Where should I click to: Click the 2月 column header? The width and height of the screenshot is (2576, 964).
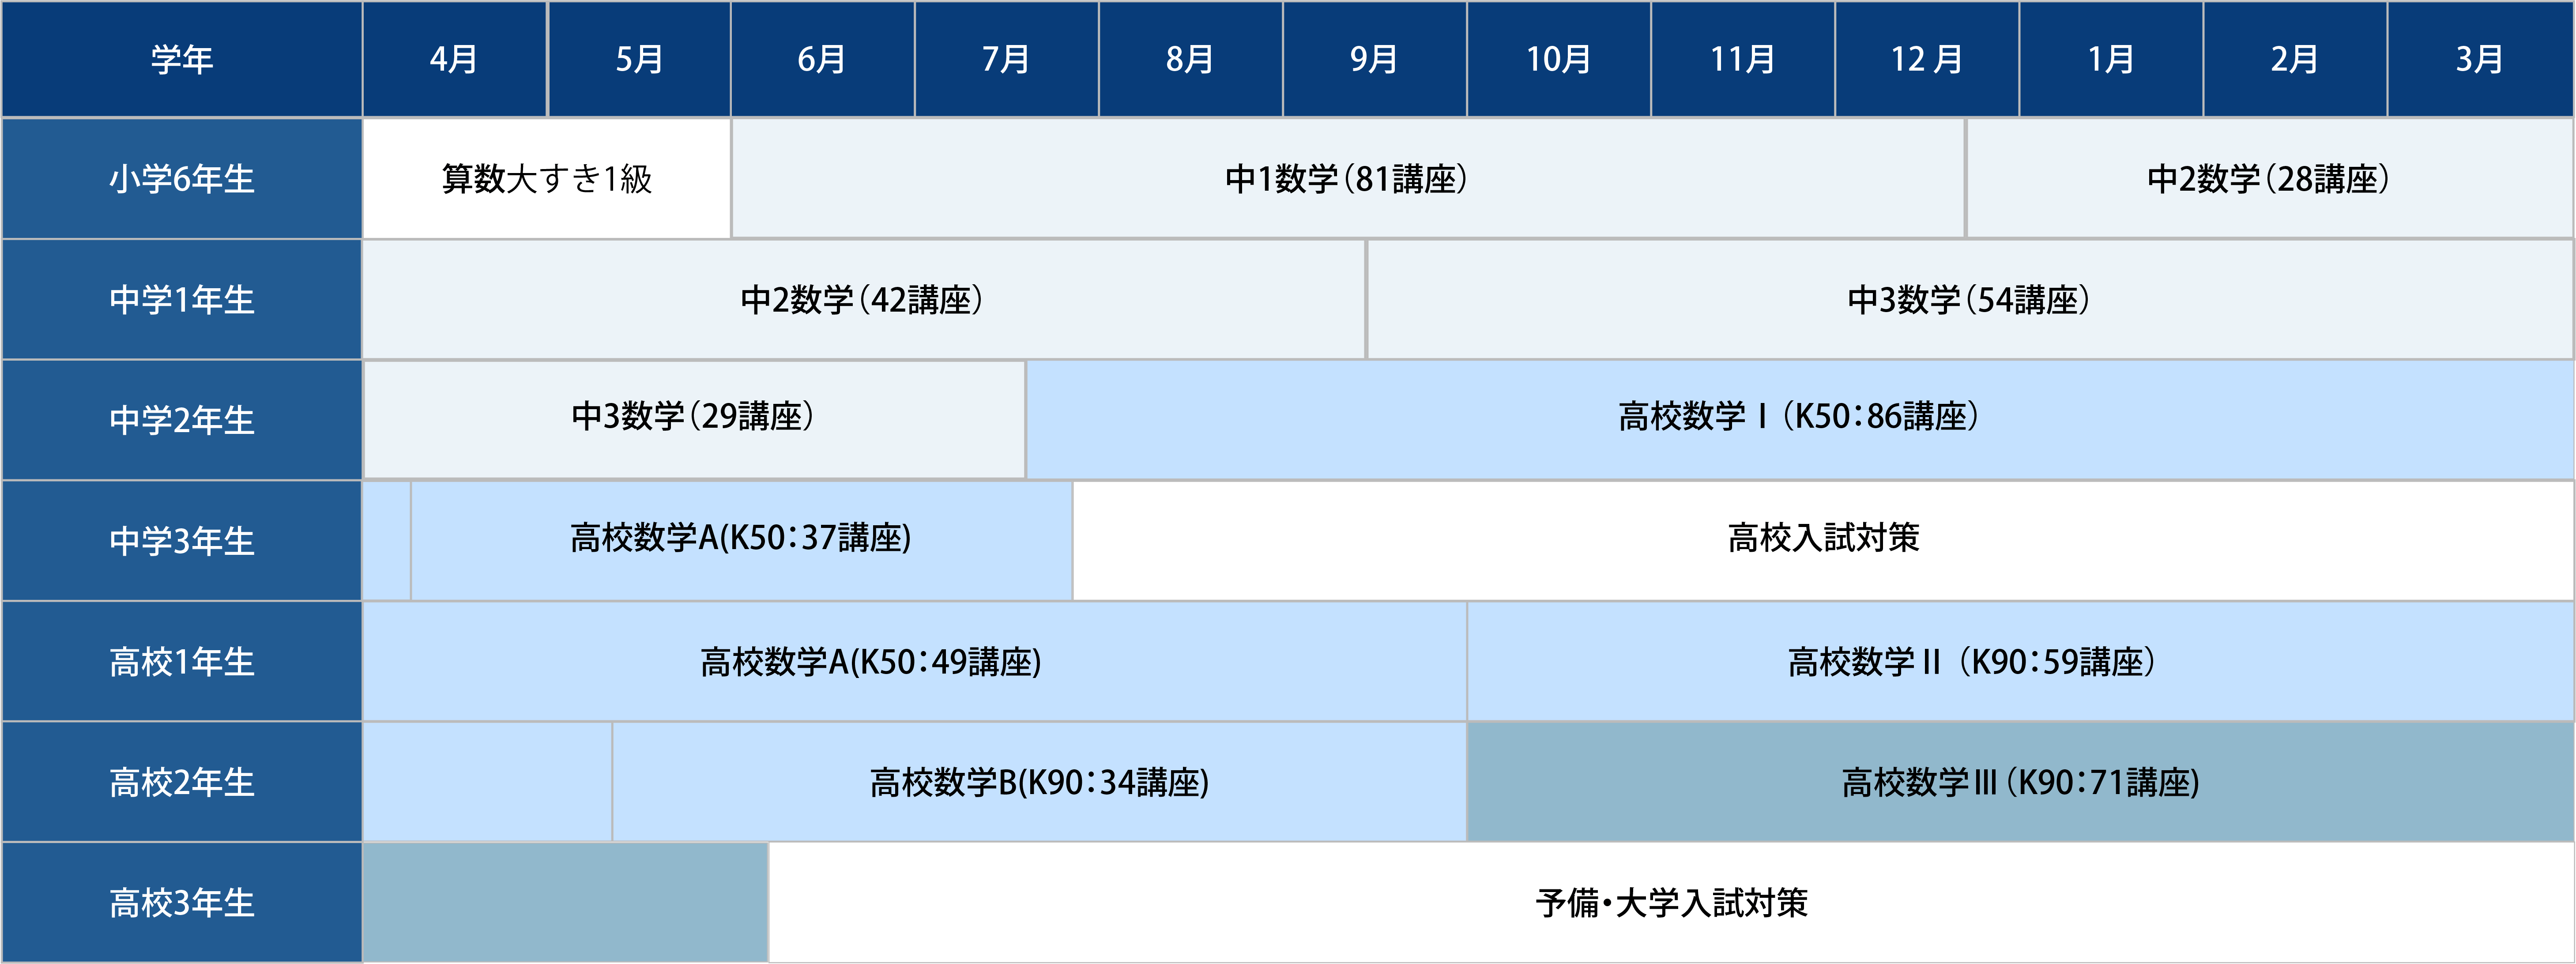[2295, 59]
